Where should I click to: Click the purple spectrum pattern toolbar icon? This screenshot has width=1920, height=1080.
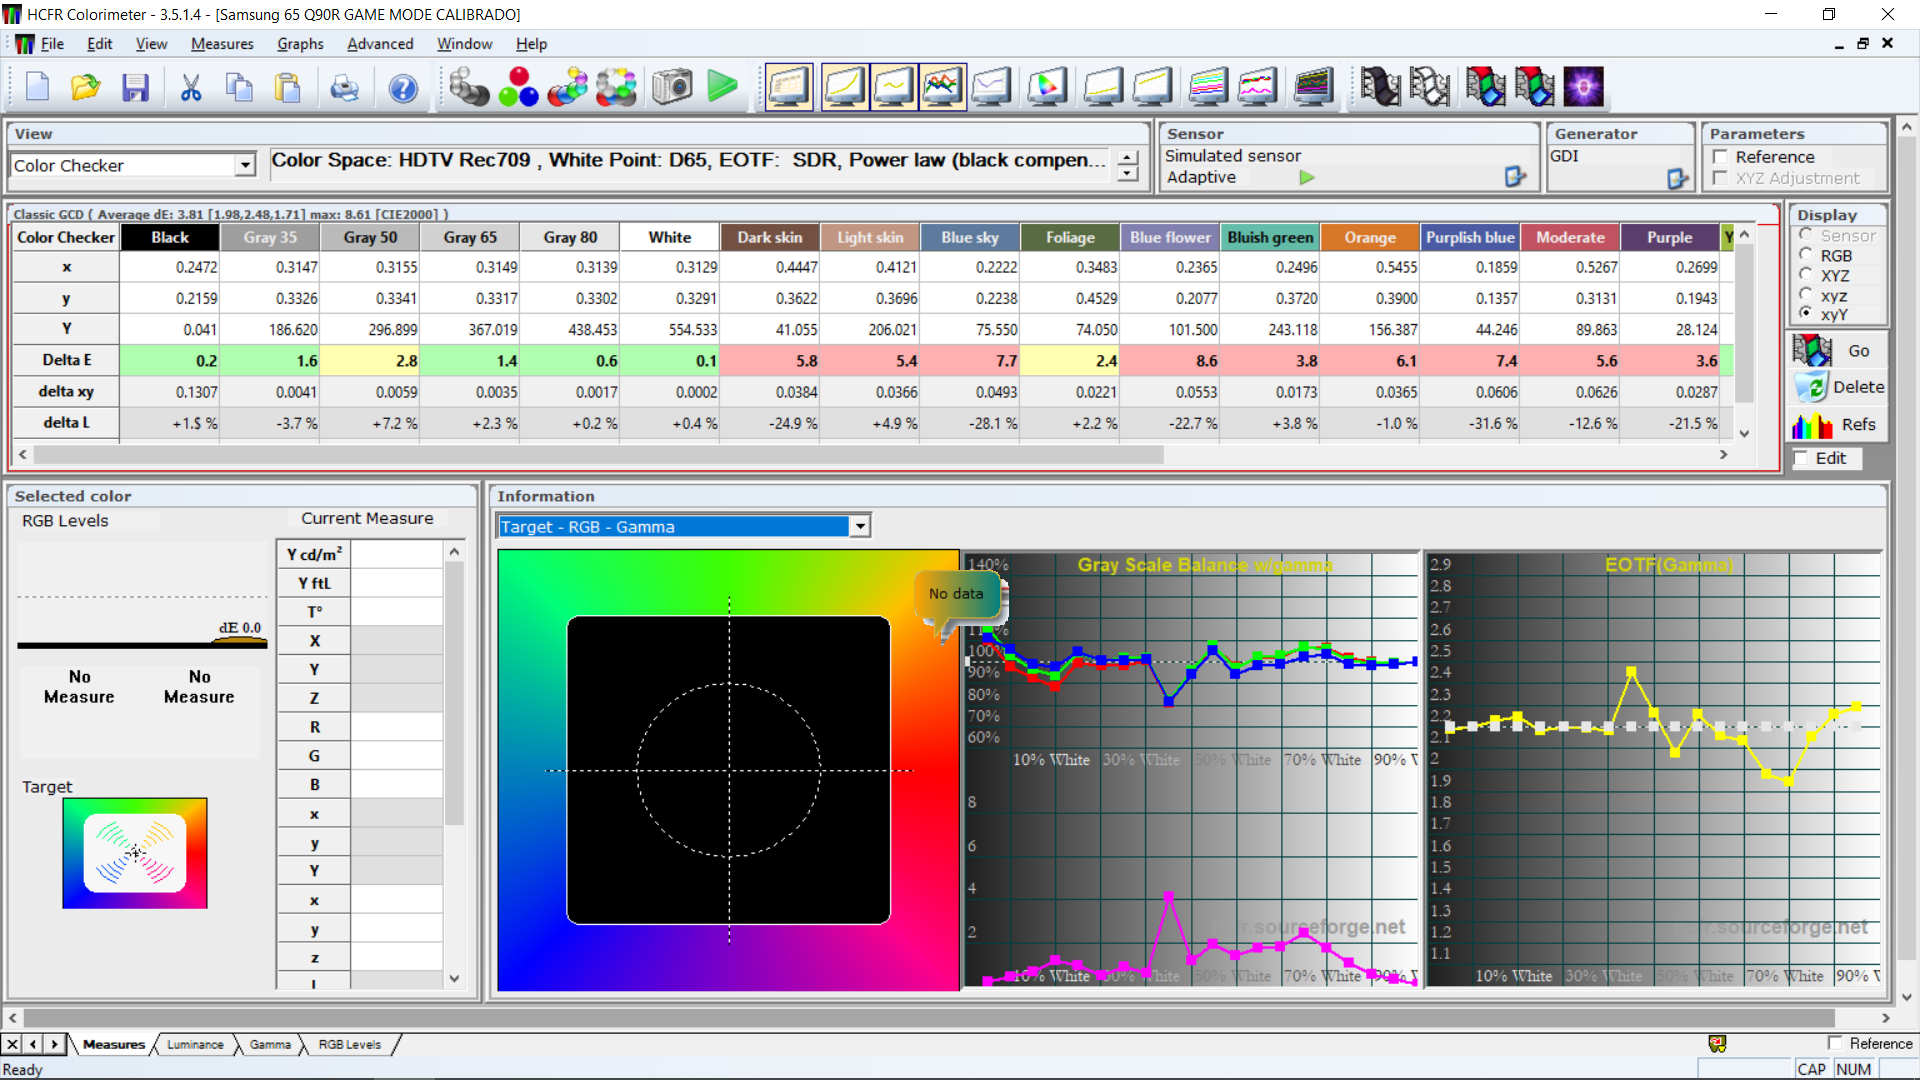[1583, 88]
